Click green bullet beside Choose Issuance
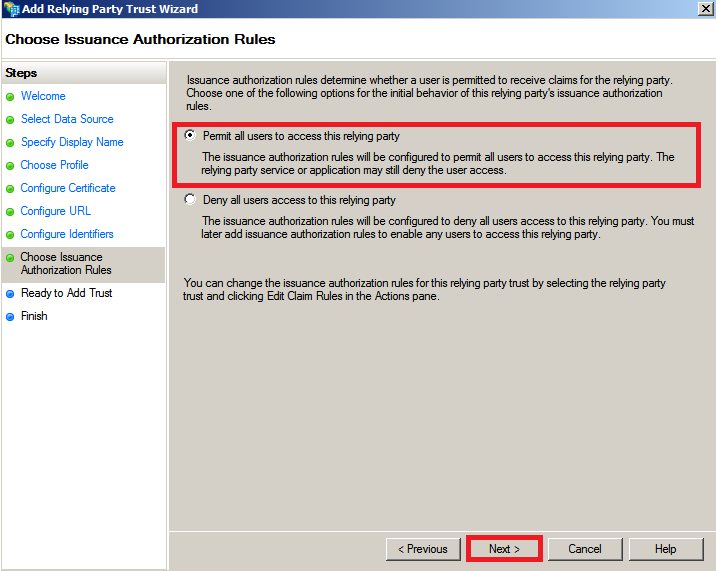716x571 pixels. click(x=10, y=258)
